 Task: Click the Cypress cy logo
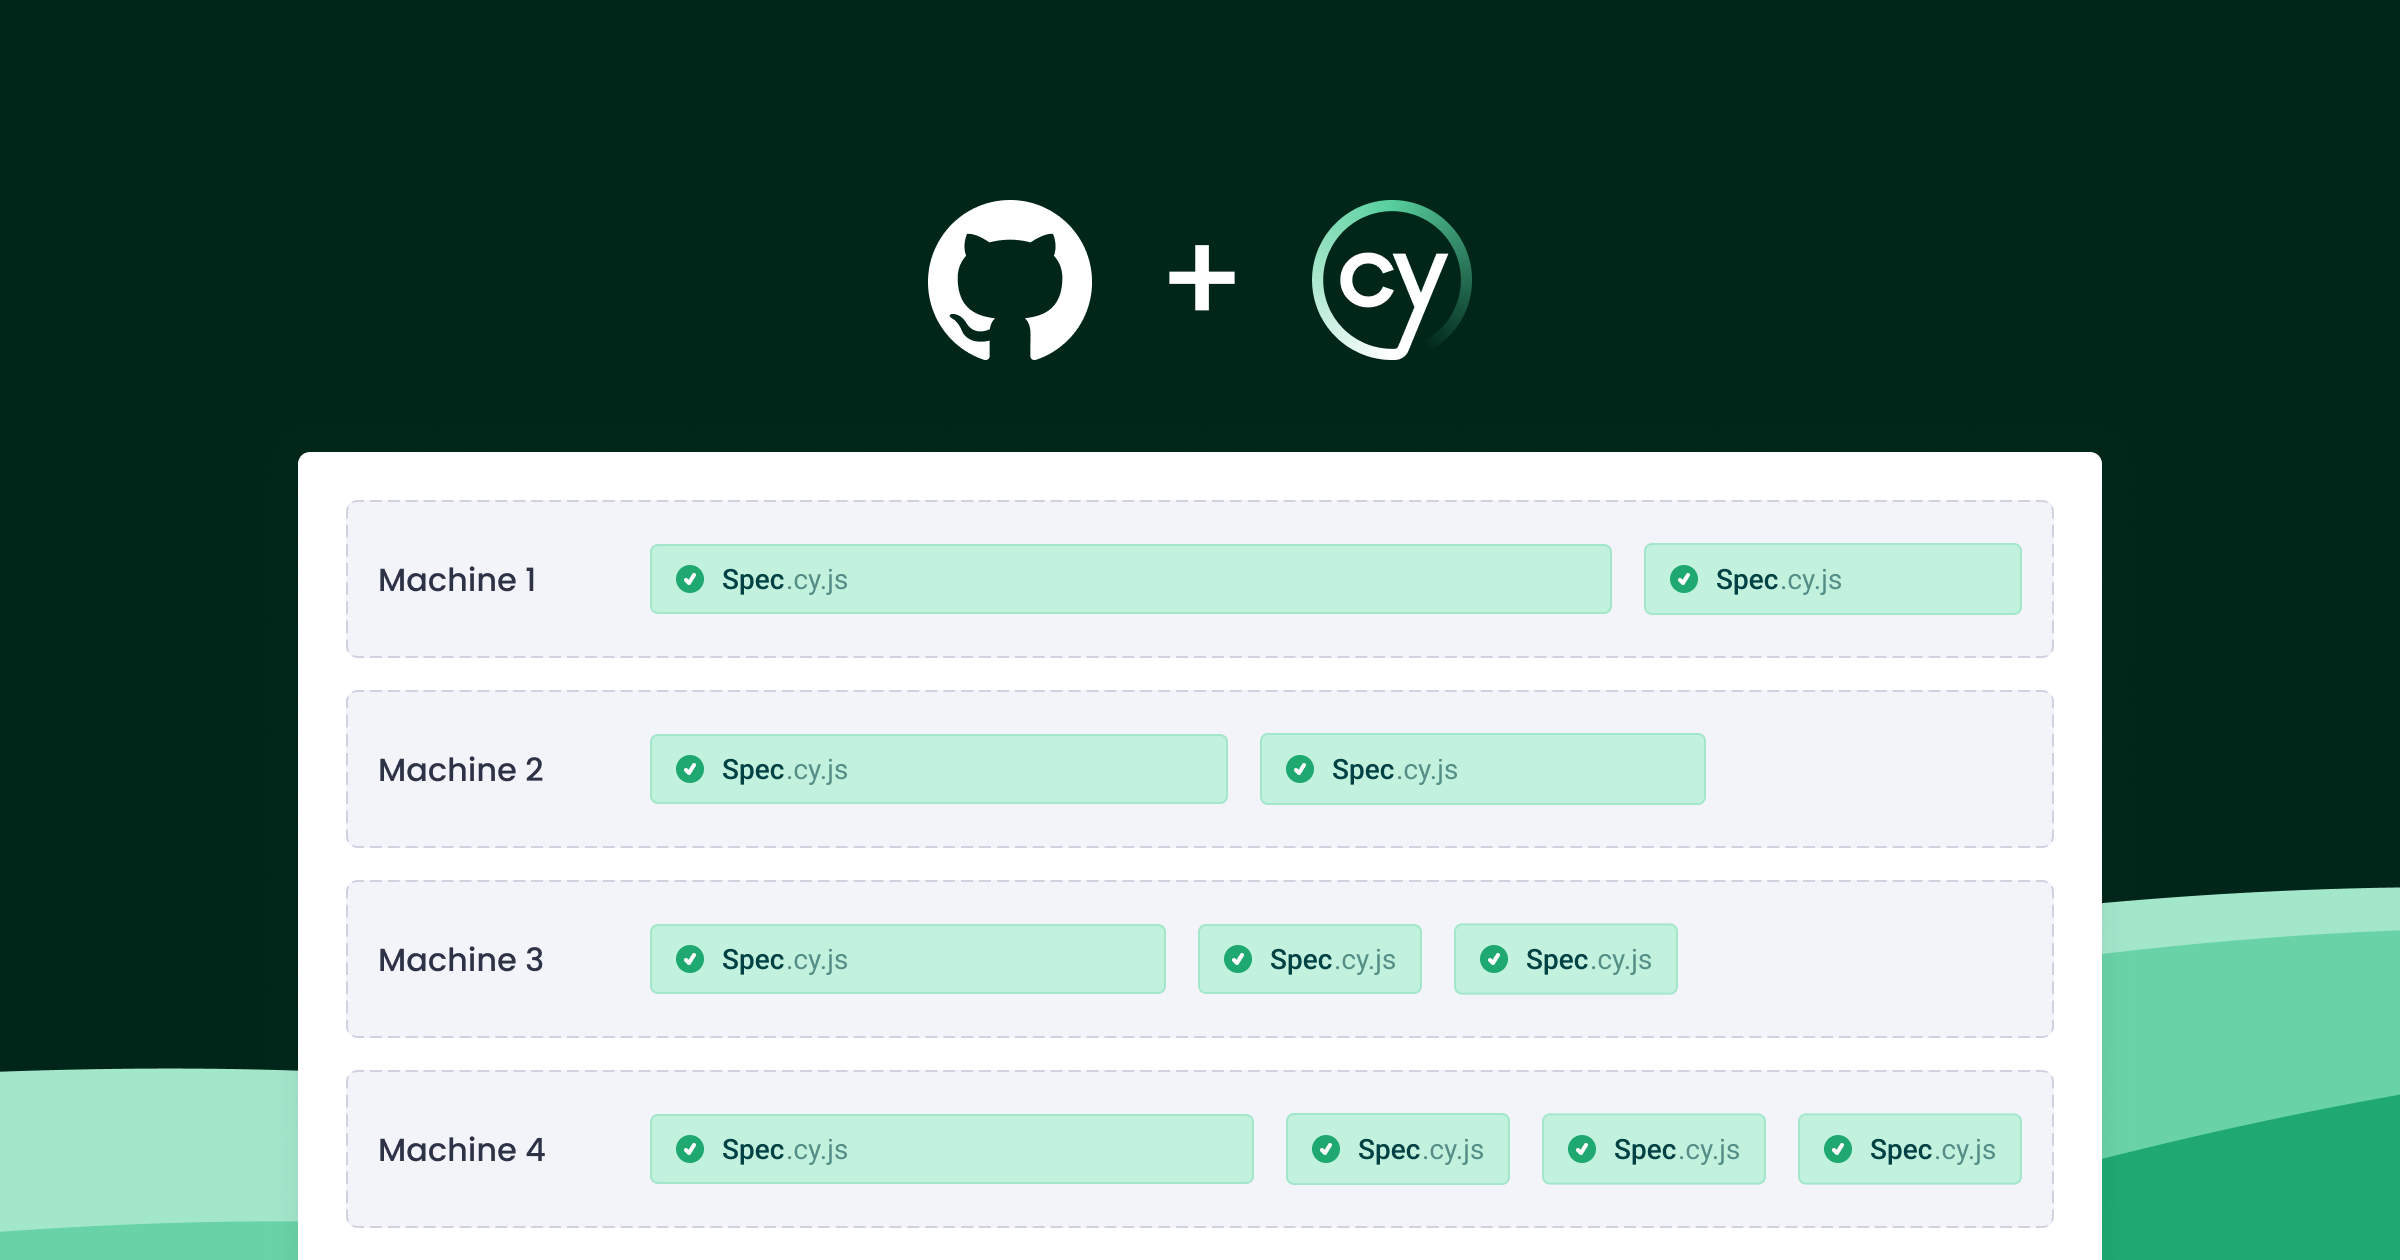[1391, 280]
